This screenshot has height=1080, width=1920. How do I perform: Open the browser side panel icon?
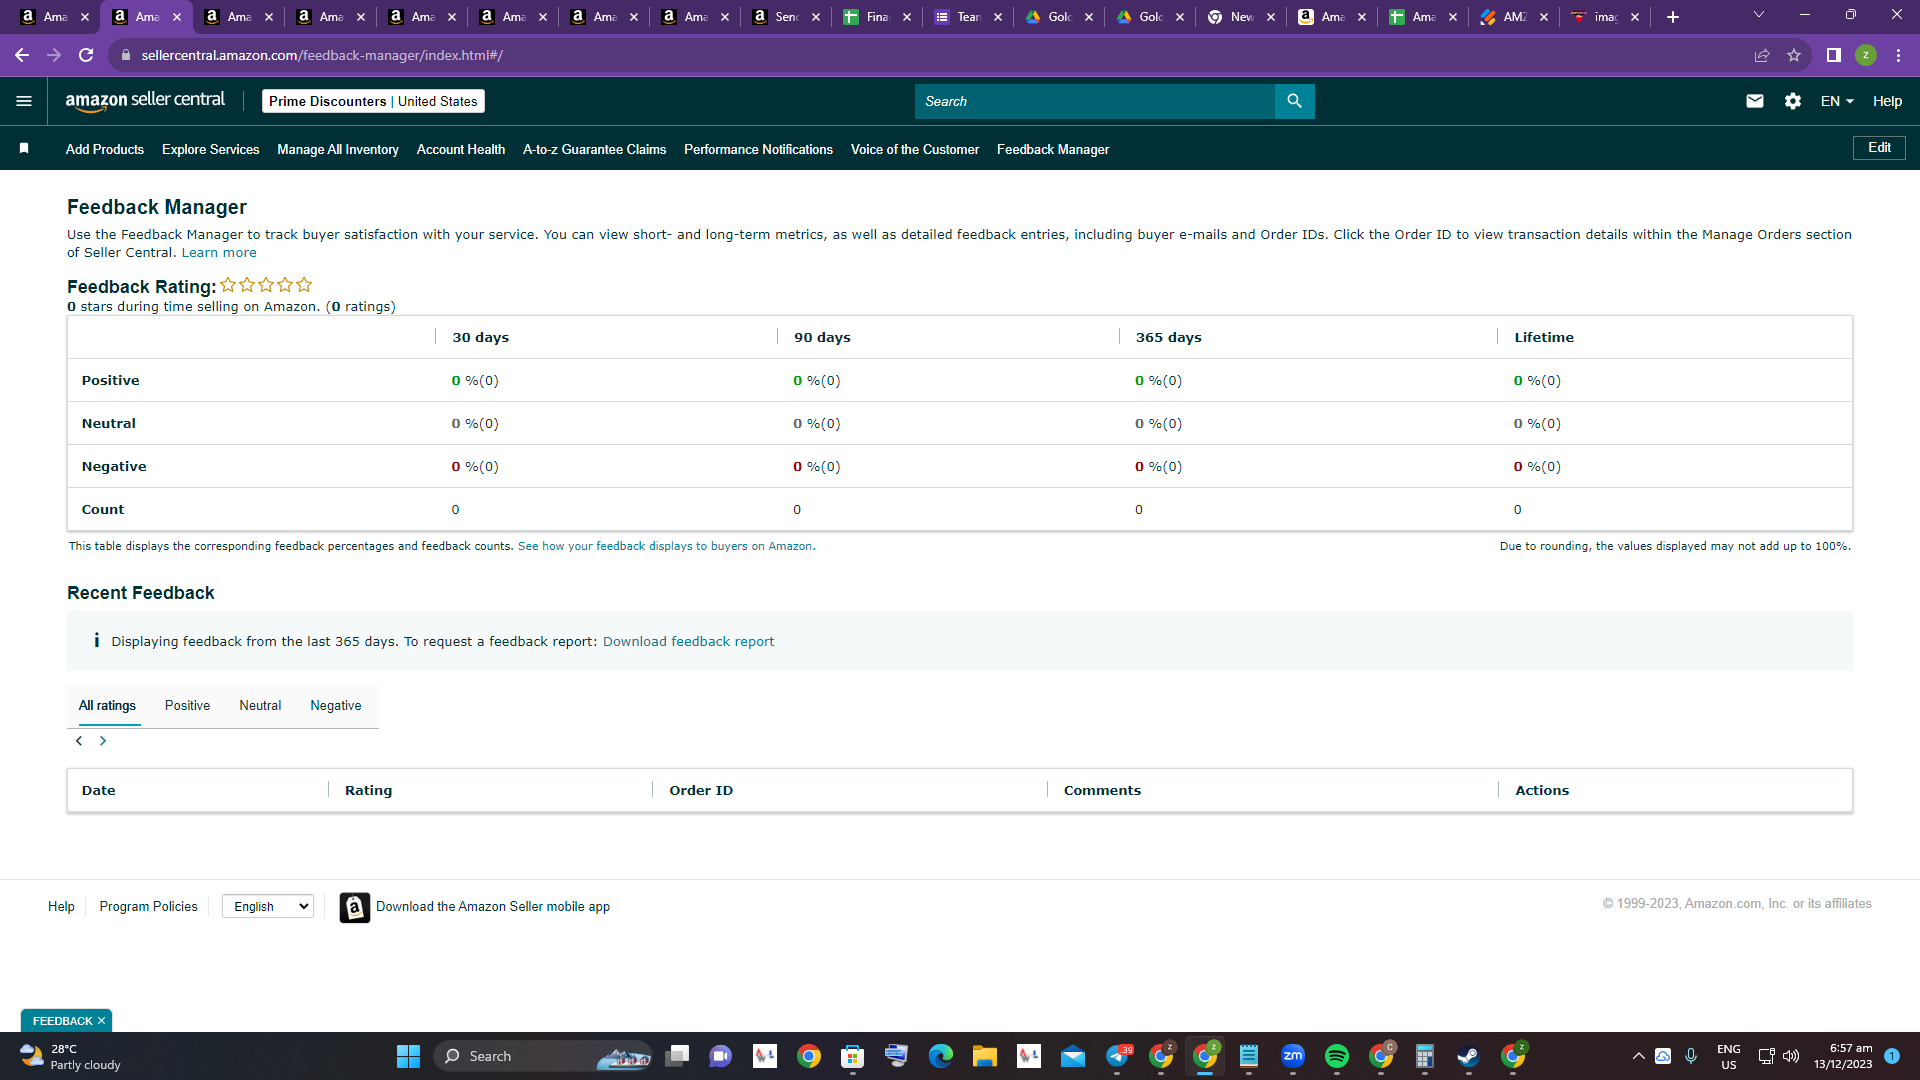pyautogui.click(x=1834, y=55)
